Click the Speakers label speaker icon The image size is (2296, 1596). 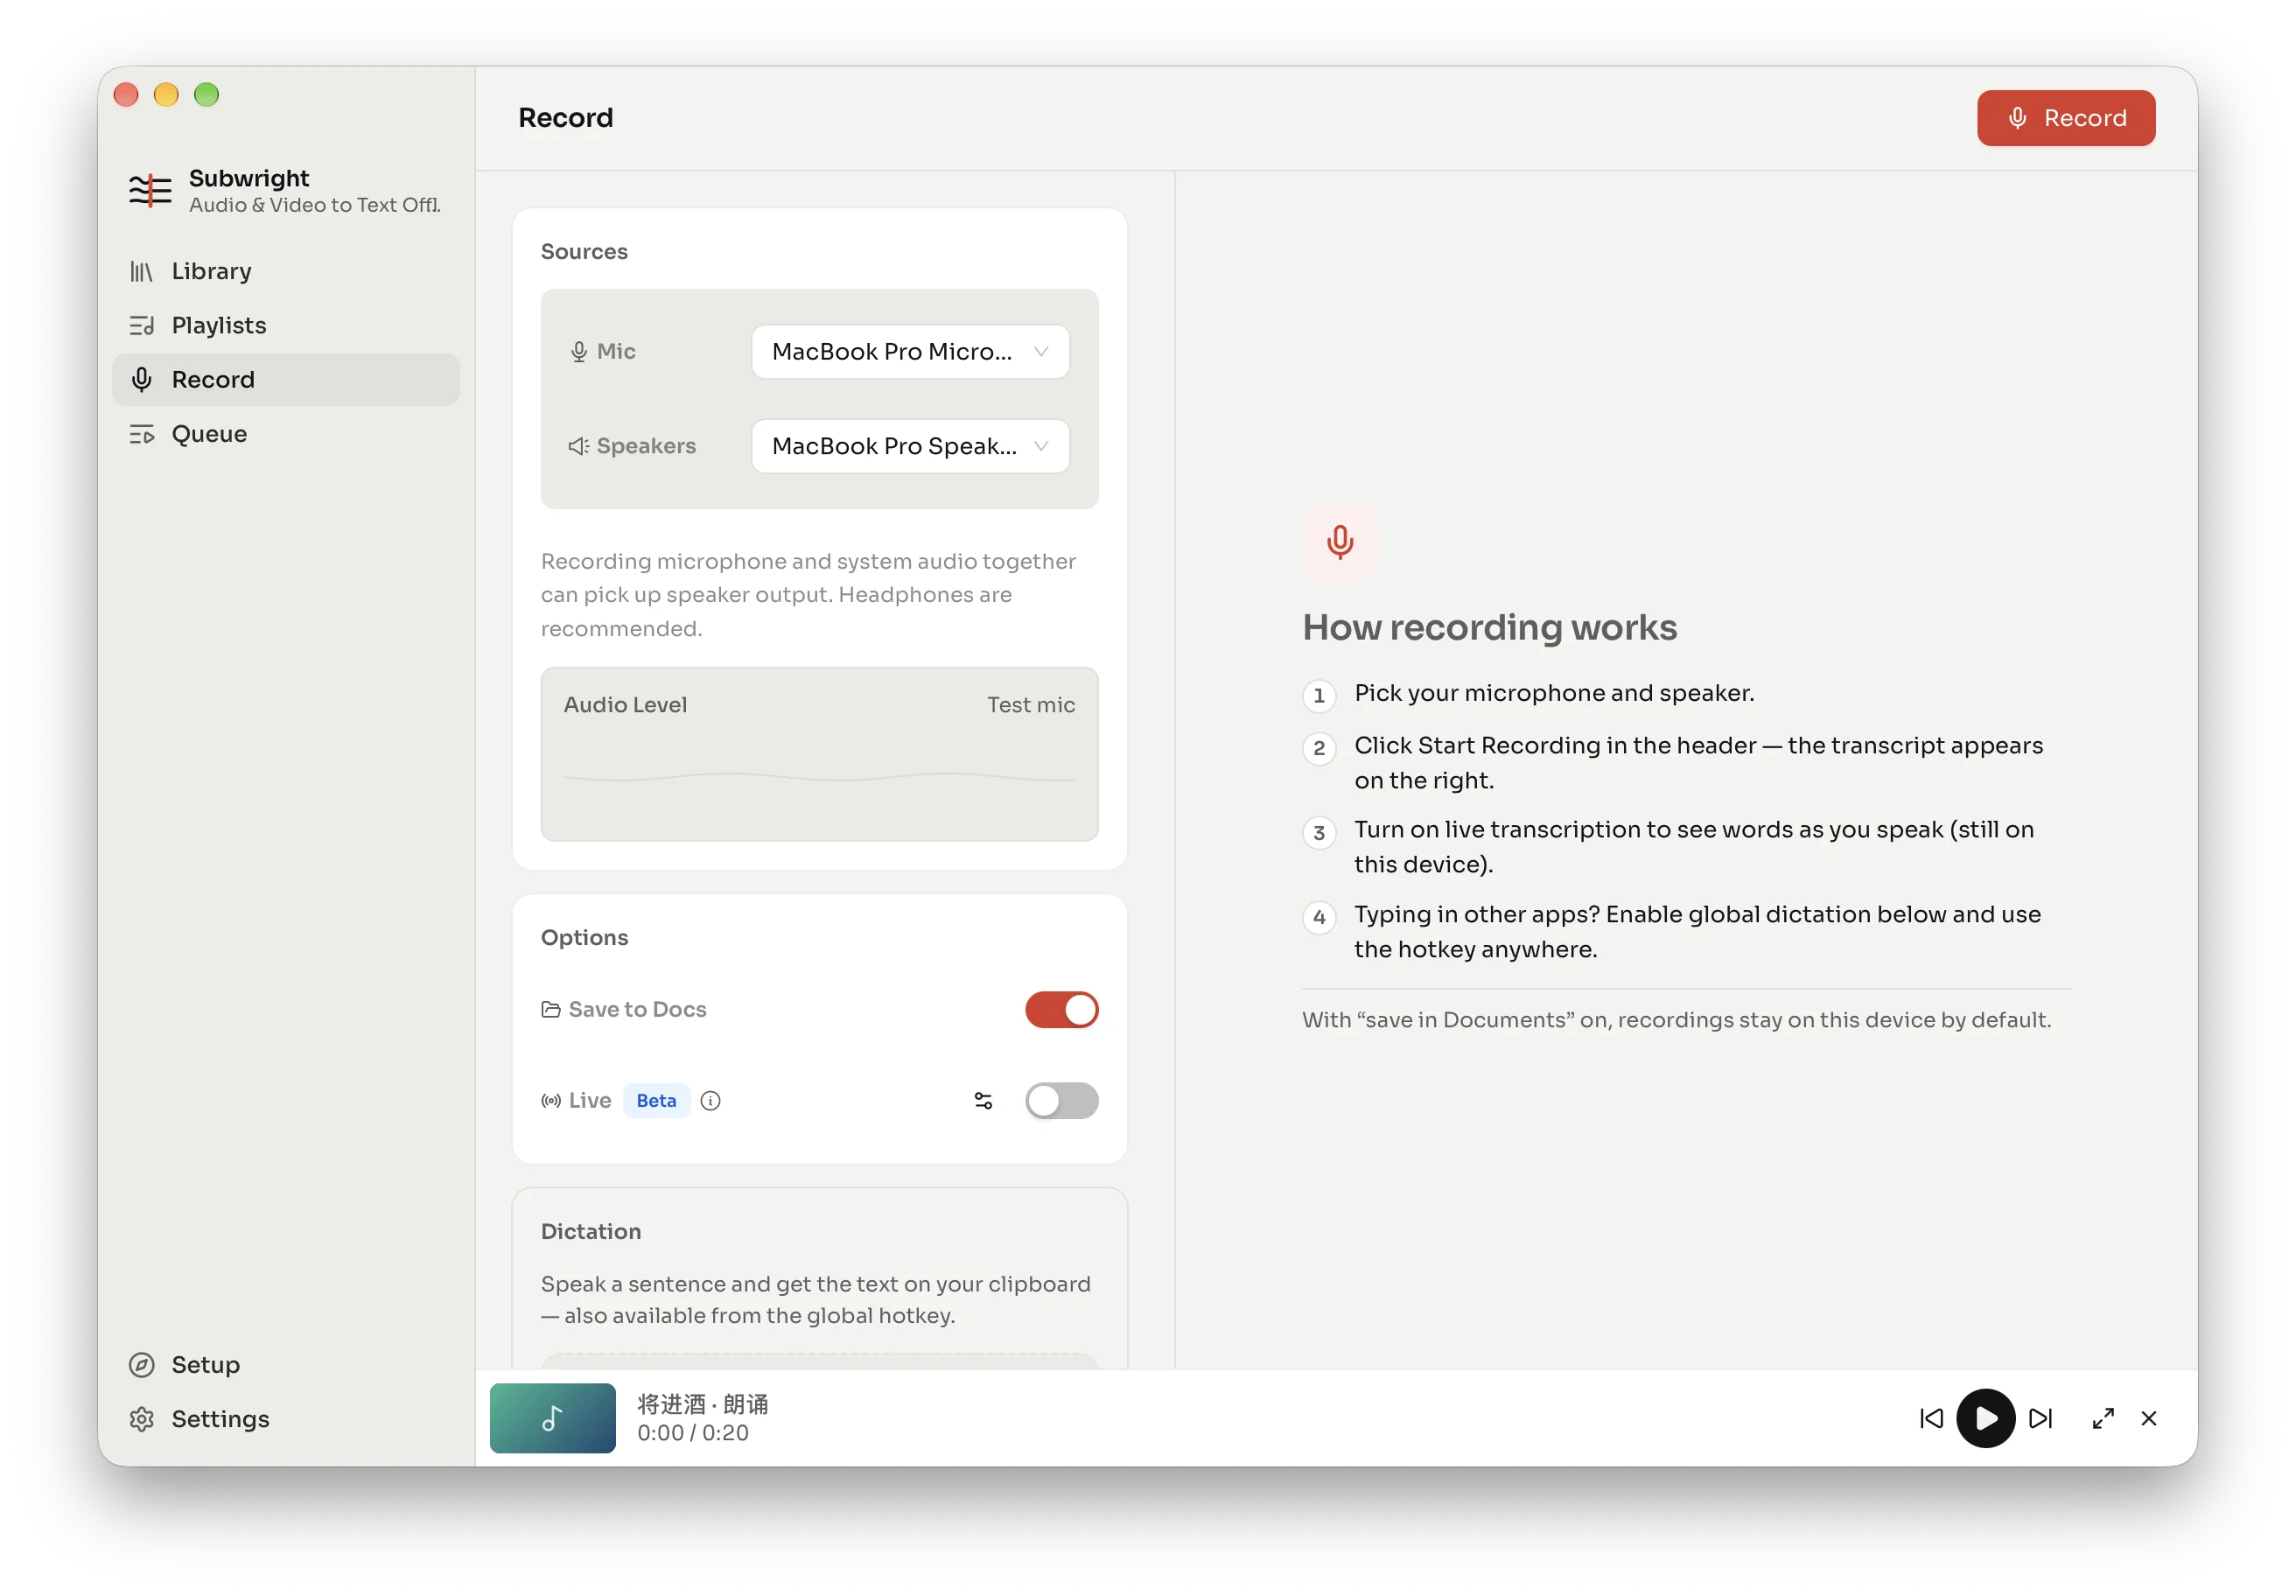(579, 446)
